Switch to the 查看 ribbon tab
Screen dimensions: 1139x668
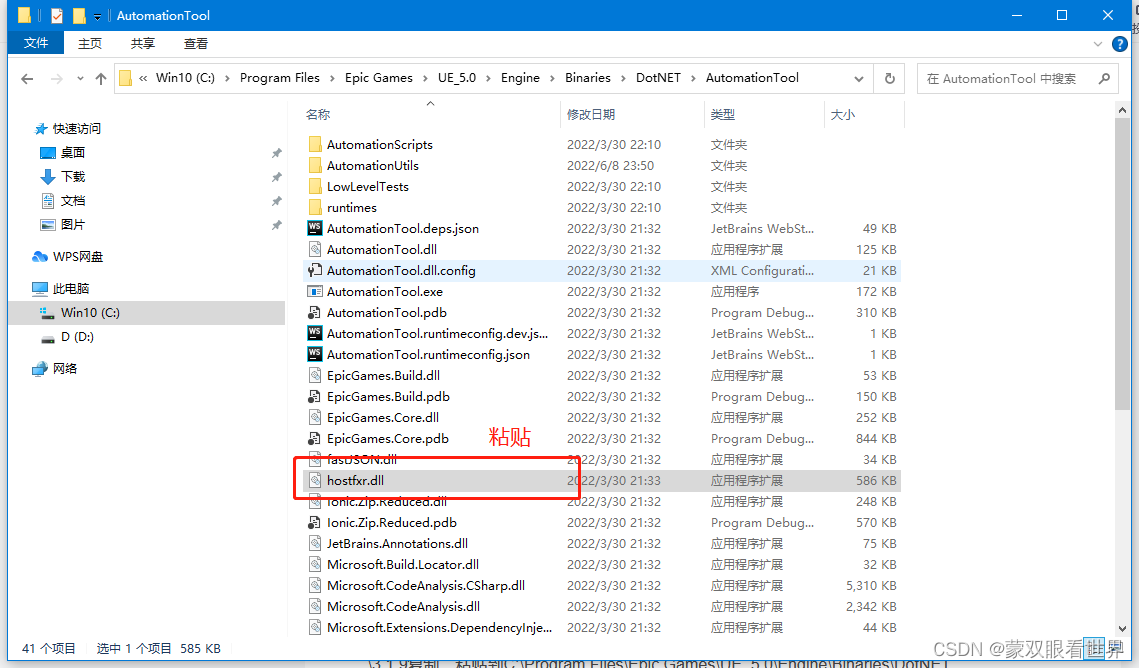[x=196, y=44]
